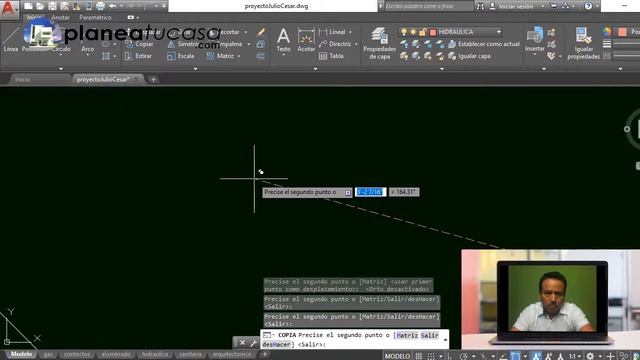Viewport: 640px width, 360px height.
Task: Open the status bar settings gear icon
Action: [590, 356]
